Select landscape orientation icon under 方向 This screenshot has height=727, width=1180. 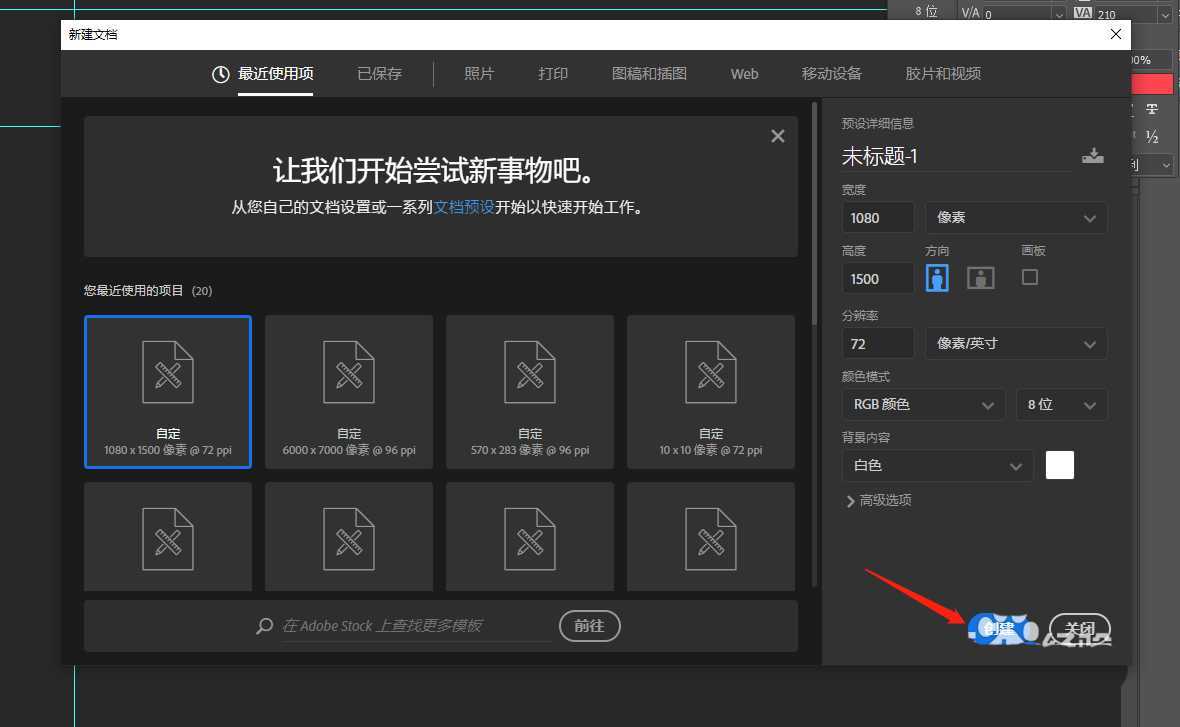pyautogui.click(x=980, y=277)
